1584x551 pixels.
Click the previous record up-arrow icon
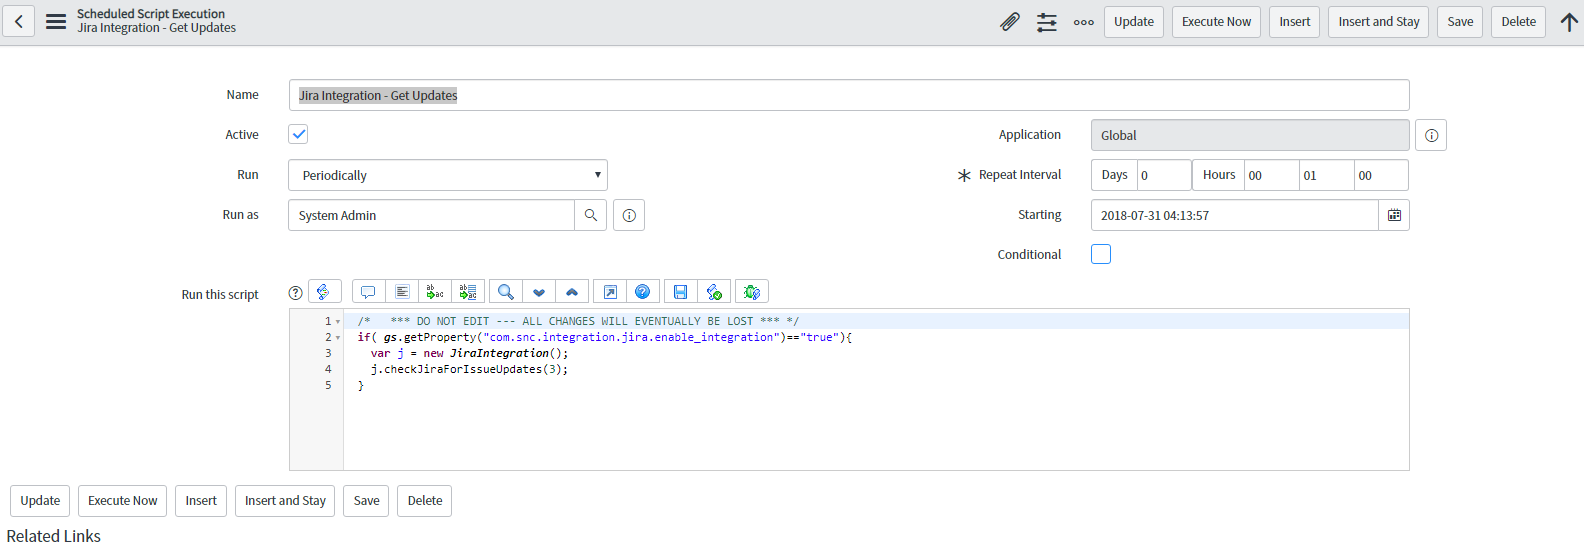pos(1569,21)
